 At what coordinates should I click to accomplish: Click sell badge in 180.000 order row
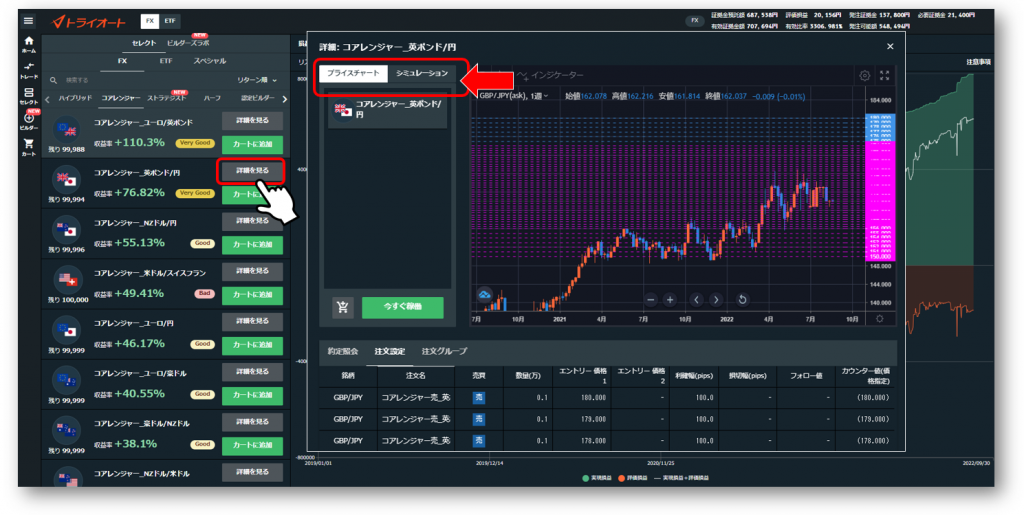pyautogui.click(x=479, y=398)
